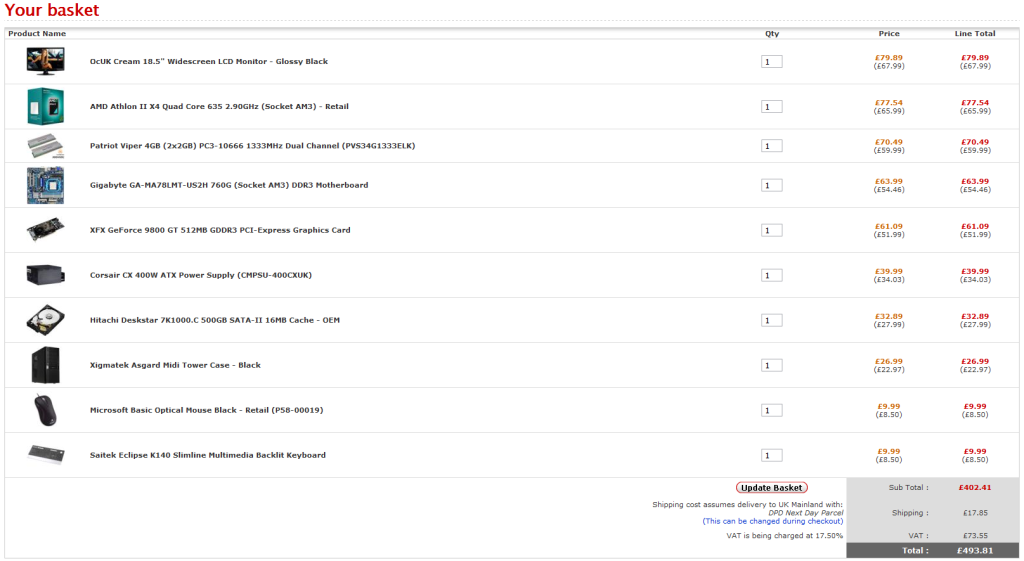1024x561 pixels.
Task: Click the Patriot Viper memory thumbnail
Action: coord(45,146)
